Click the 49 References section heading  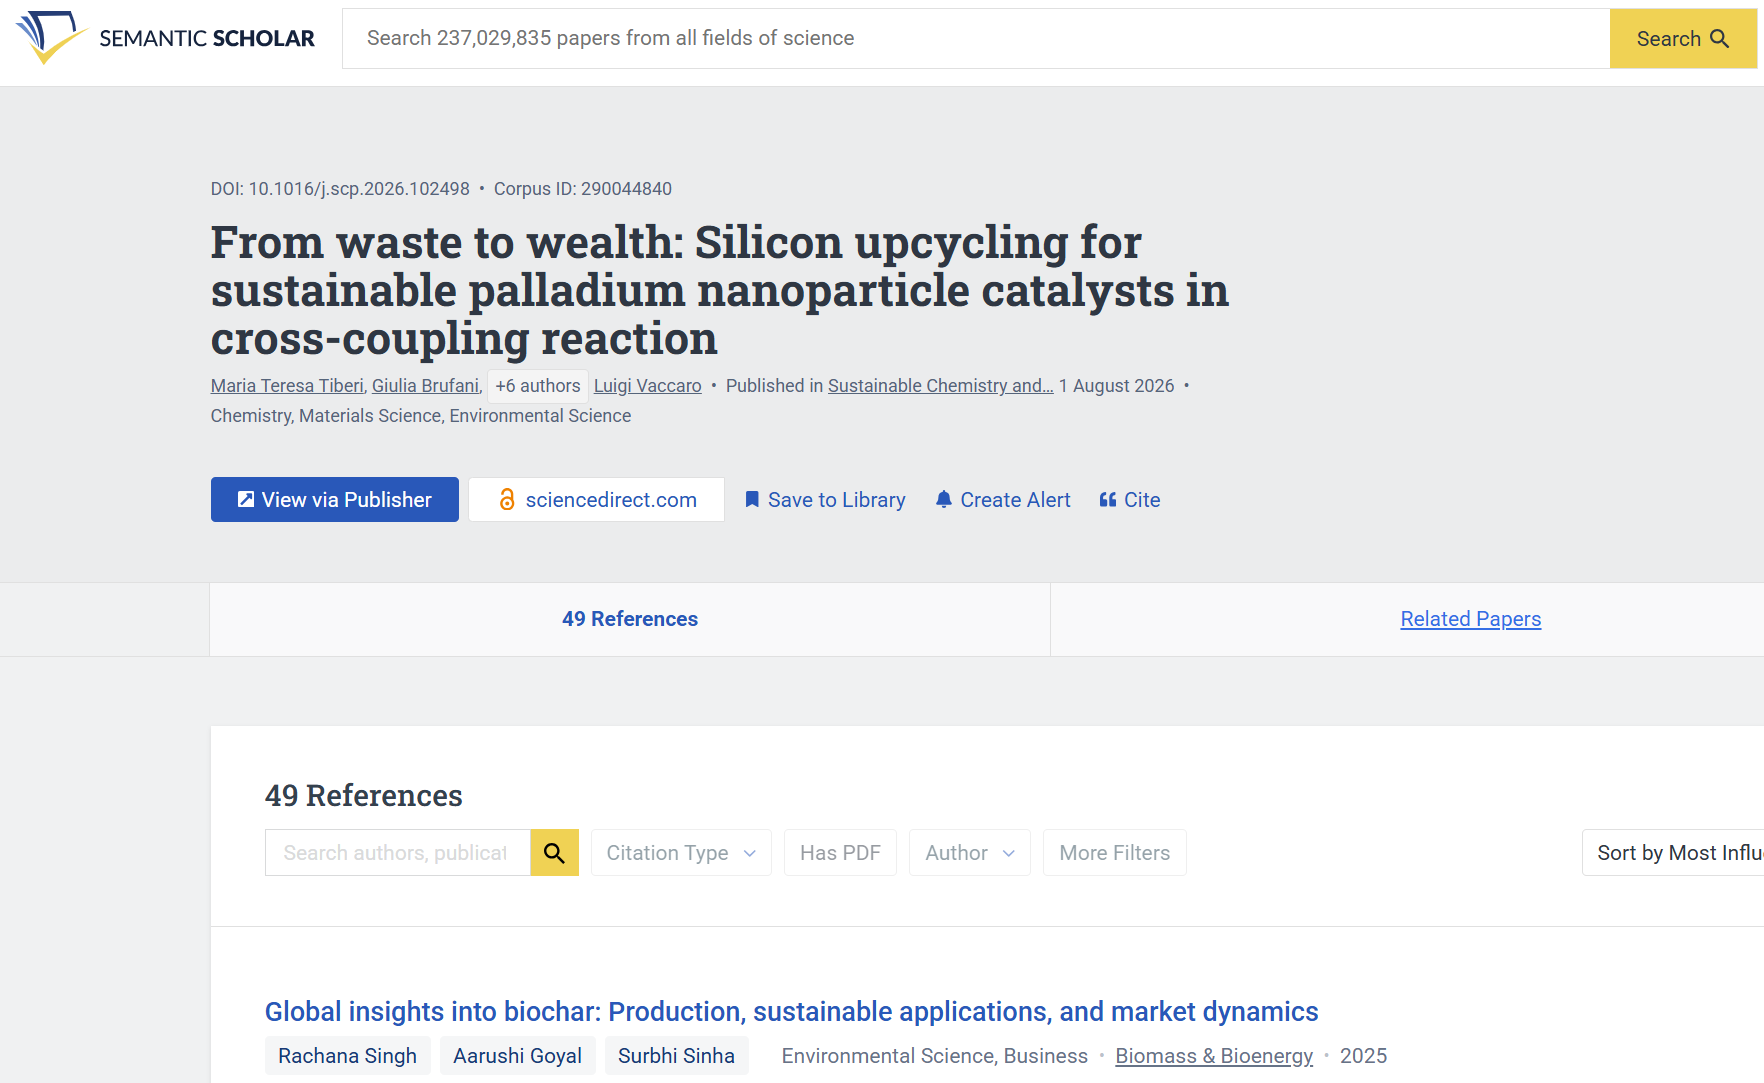tap(364, 795)
